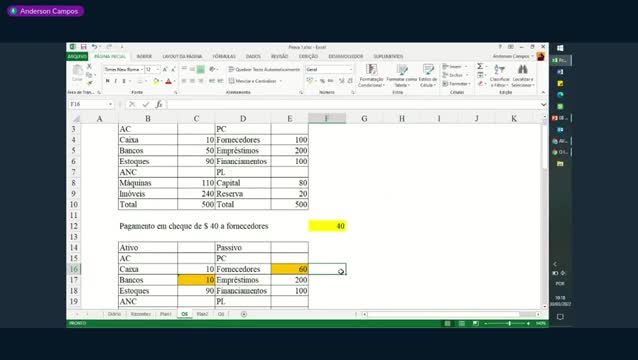This screenshot has width=638, height=360.
Task: Click the Save icon in quick access toolbar
Action: (x=83, y=47)
